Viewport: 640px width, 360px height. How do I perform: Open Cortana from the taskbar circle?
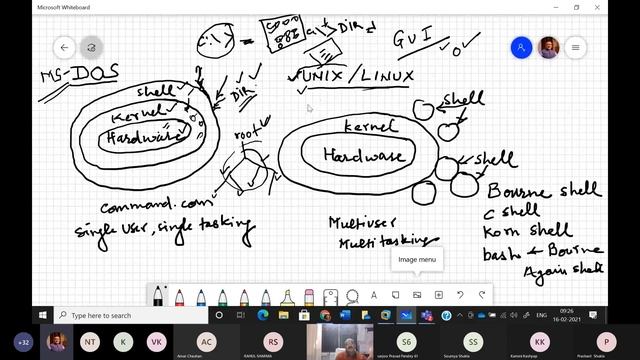219,315
